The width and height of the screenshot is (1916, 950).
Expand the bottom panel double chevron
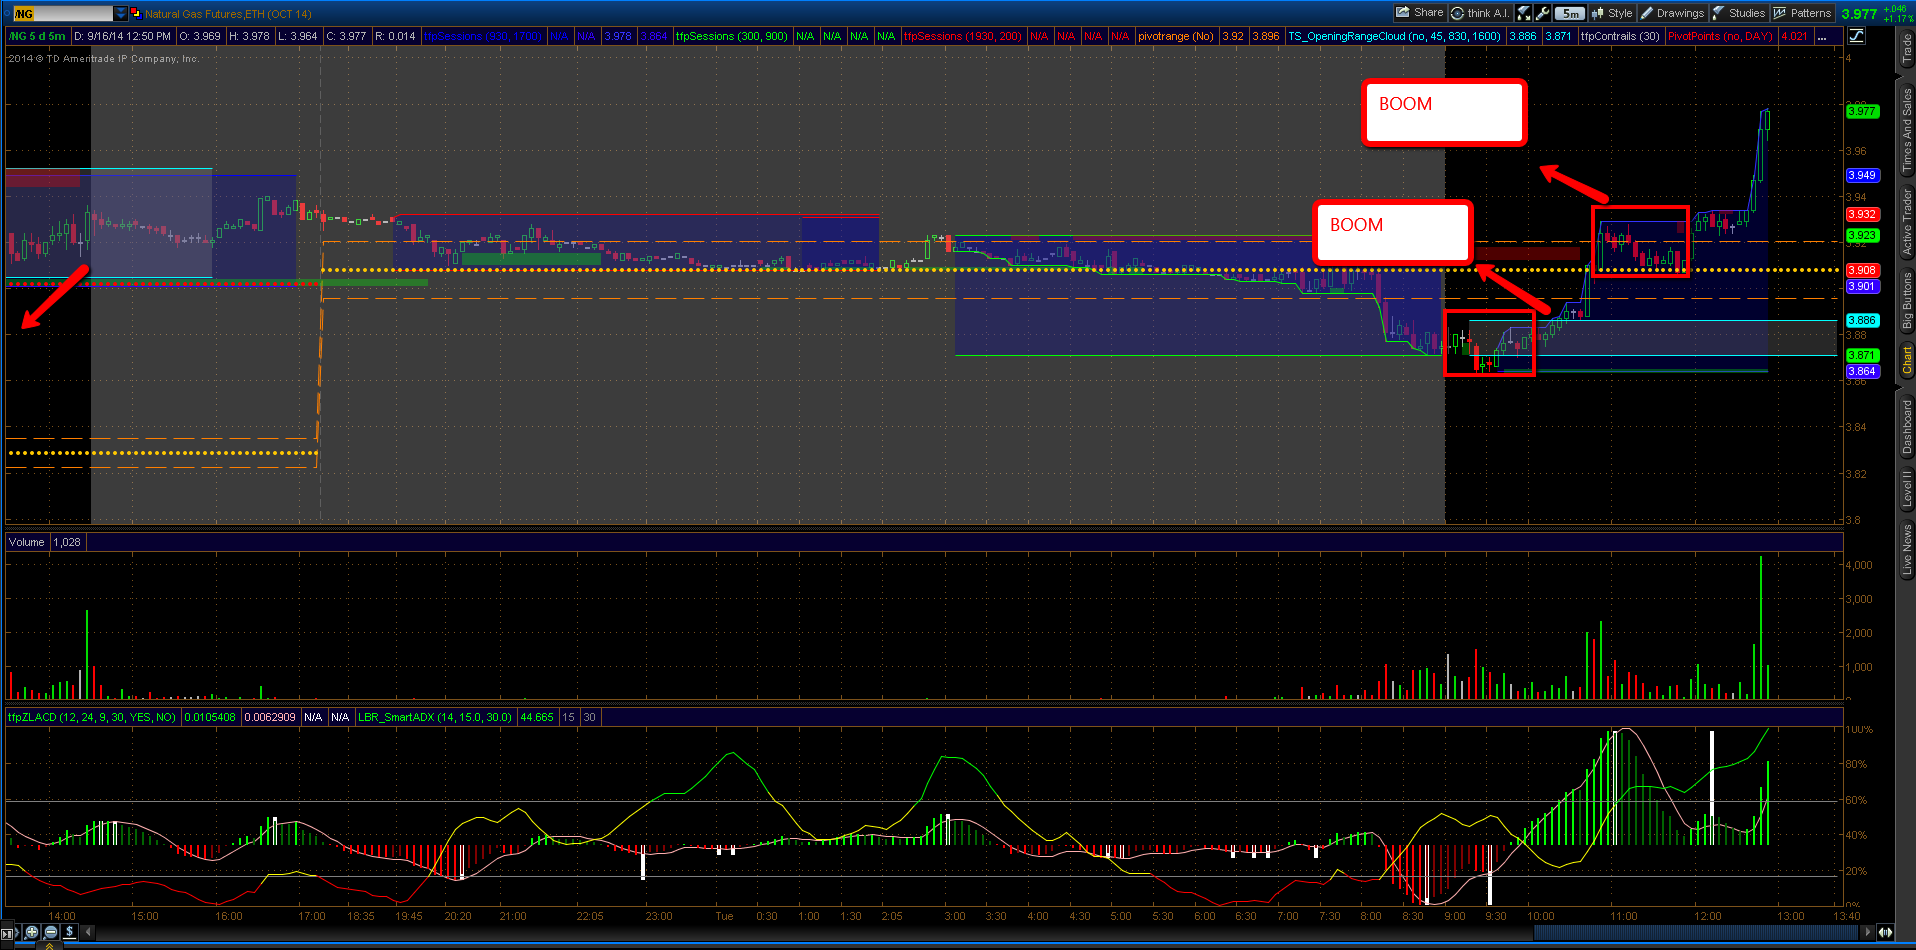tap(49, 945)
